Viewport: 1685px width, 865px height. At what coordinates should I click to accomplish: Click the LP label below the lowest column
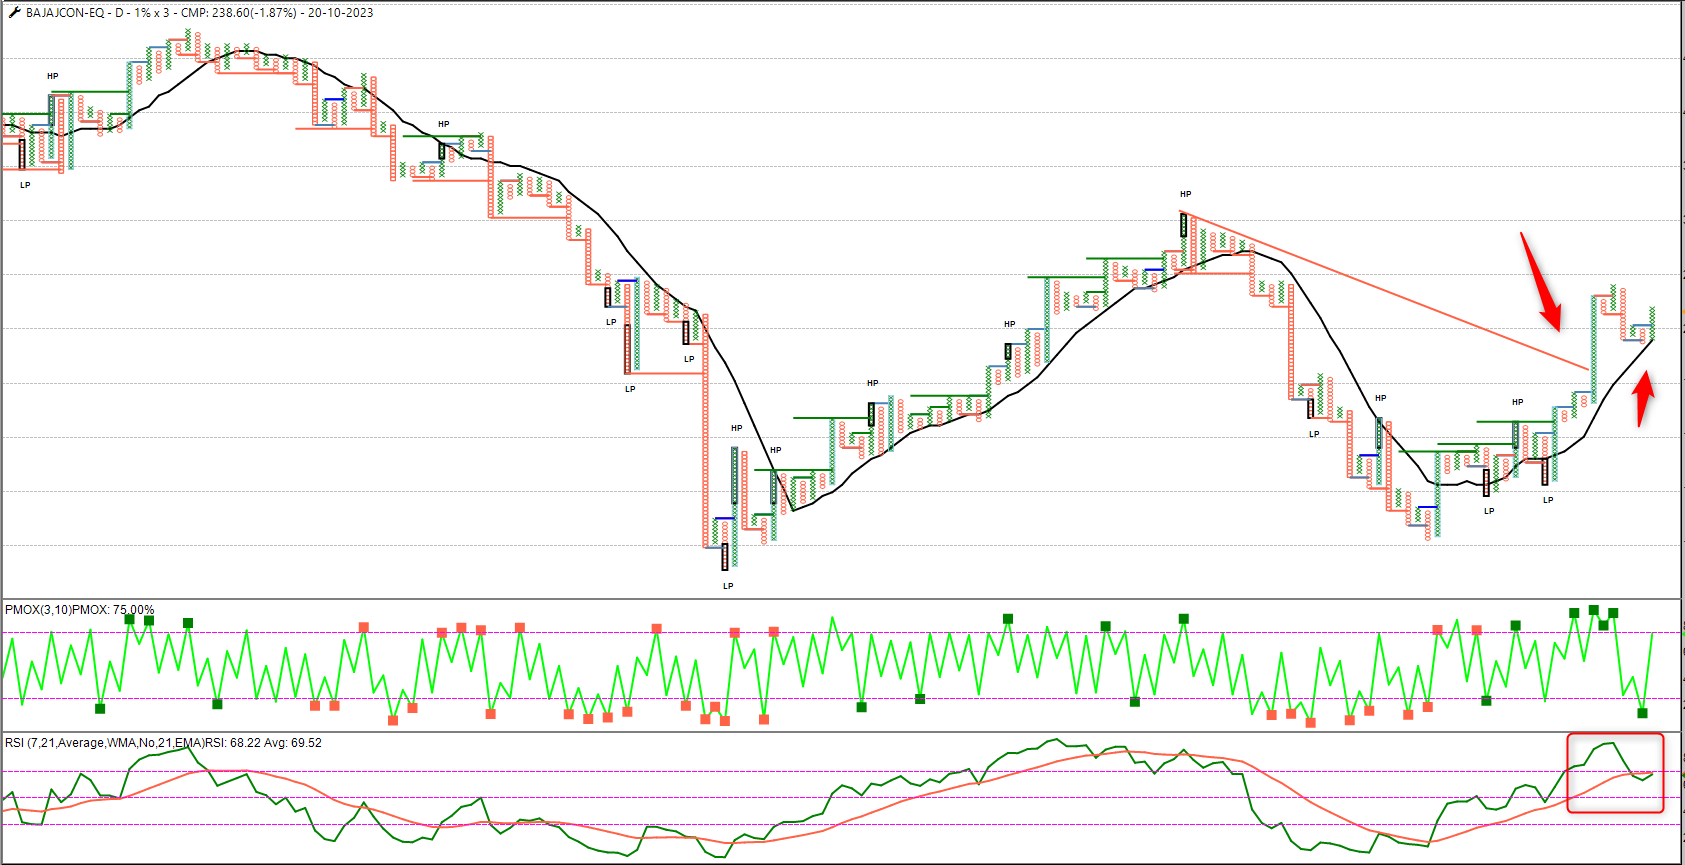pyautogui.click(x=728, y=586)
